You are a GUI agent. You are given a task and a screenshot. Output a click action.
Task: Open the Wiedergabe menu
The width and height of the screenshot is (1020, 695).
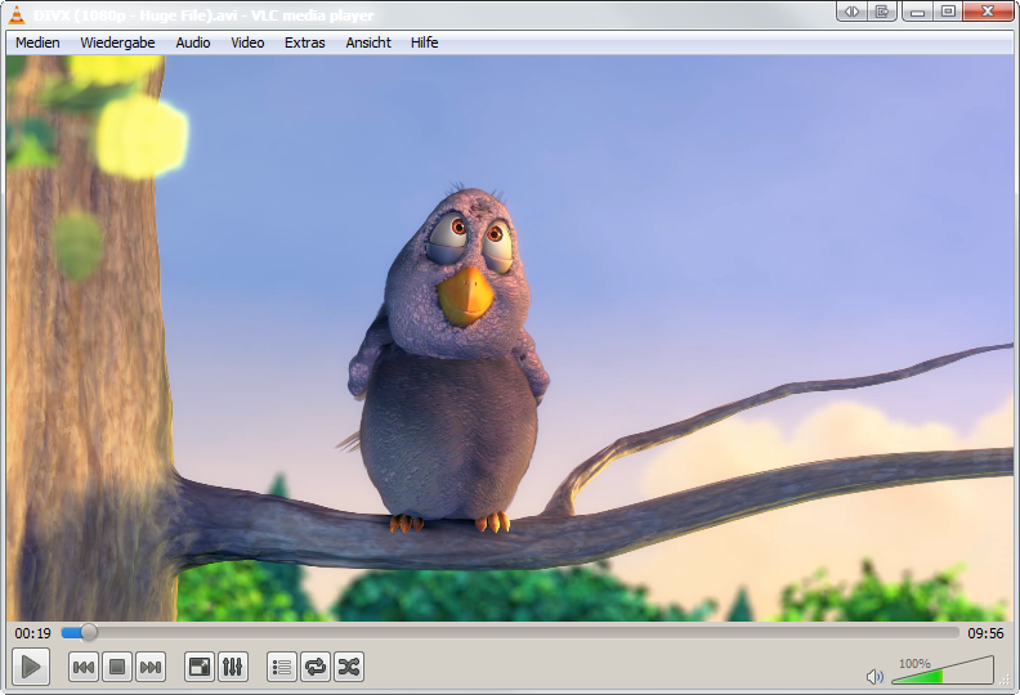pos(118,43)
